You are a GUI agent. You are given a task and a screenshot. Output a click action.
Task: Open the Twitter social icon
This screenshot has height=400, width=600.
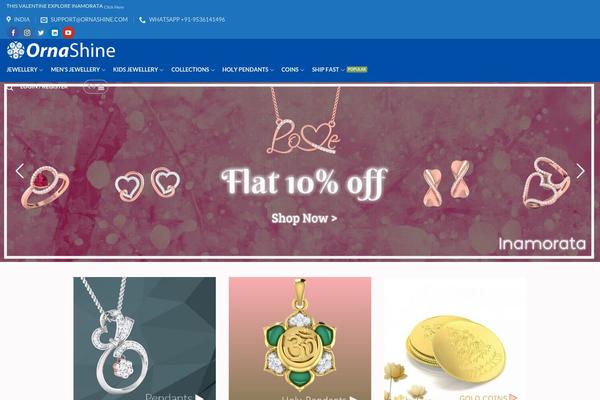click(x=41, y=33)
